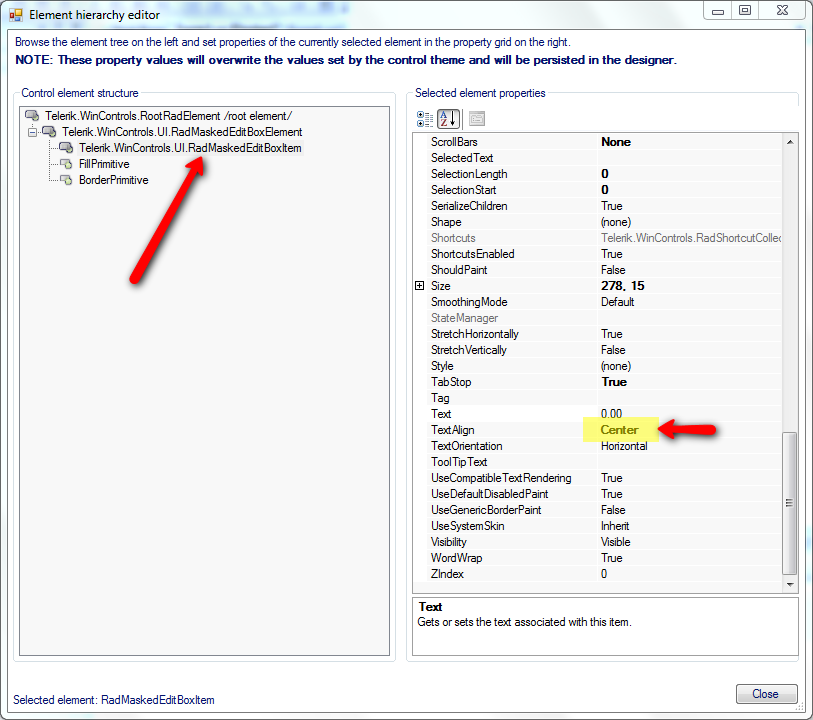Close the dialog with the Close button

point(766,694)
